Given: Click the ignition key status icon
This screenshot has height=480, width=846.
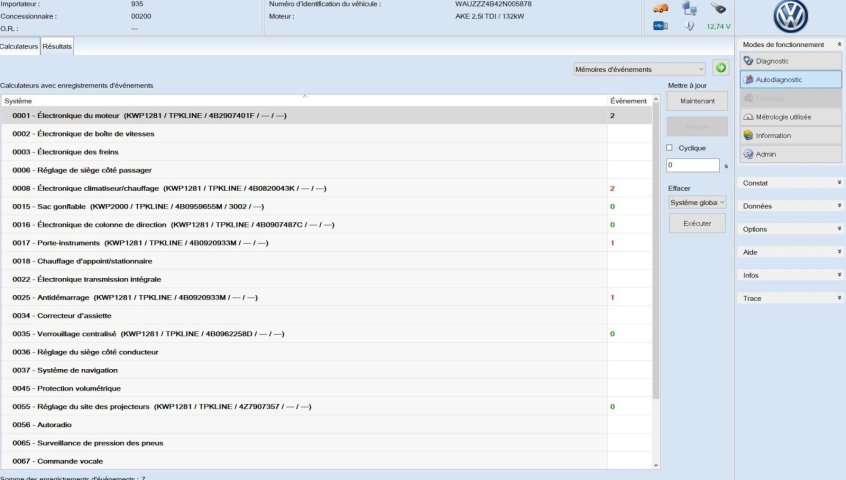Looking at the screenshot, I should coord(718,8).
